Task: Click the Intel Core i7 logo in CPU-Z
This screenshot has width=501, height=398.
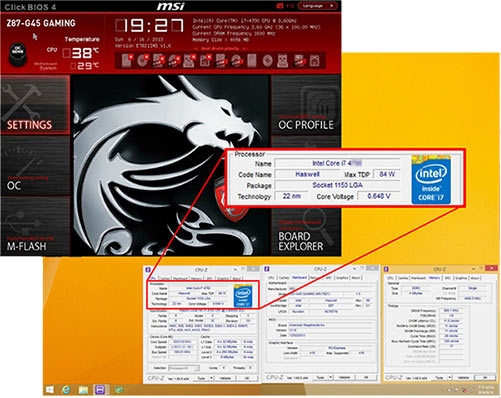Action: pos(243,296)
